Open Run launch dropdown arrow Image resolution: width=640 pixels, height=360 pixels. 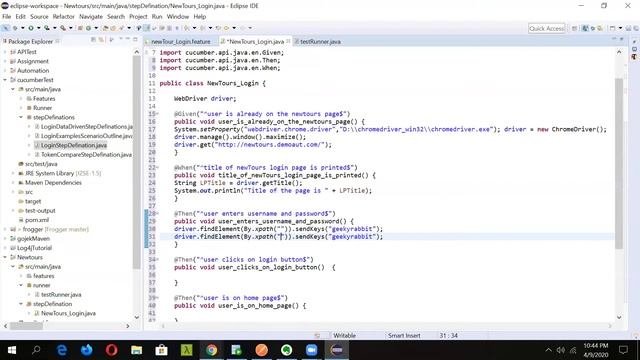tap(38, 28)
